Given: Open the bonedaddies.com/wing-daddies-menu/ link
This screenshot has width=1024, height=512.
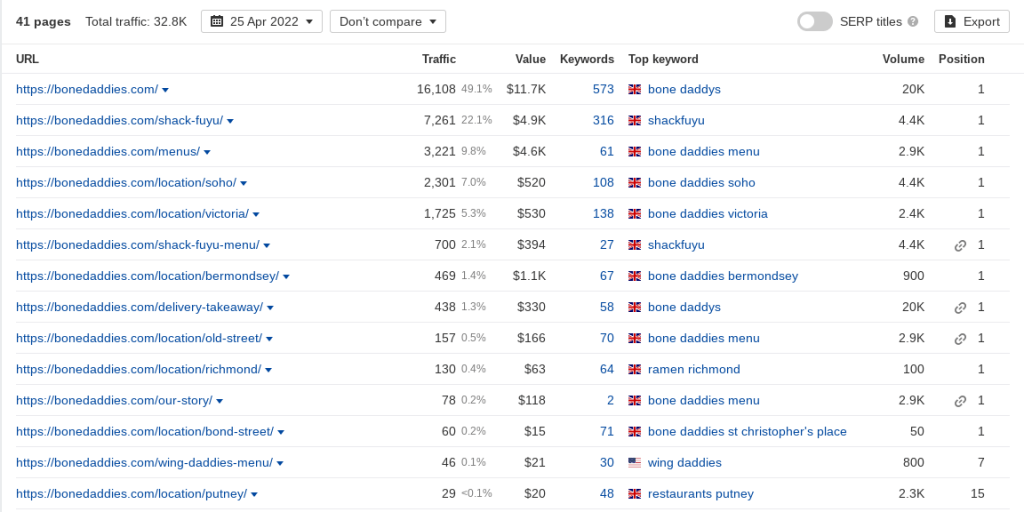Looking at the screenshot, I should point(144,463).
